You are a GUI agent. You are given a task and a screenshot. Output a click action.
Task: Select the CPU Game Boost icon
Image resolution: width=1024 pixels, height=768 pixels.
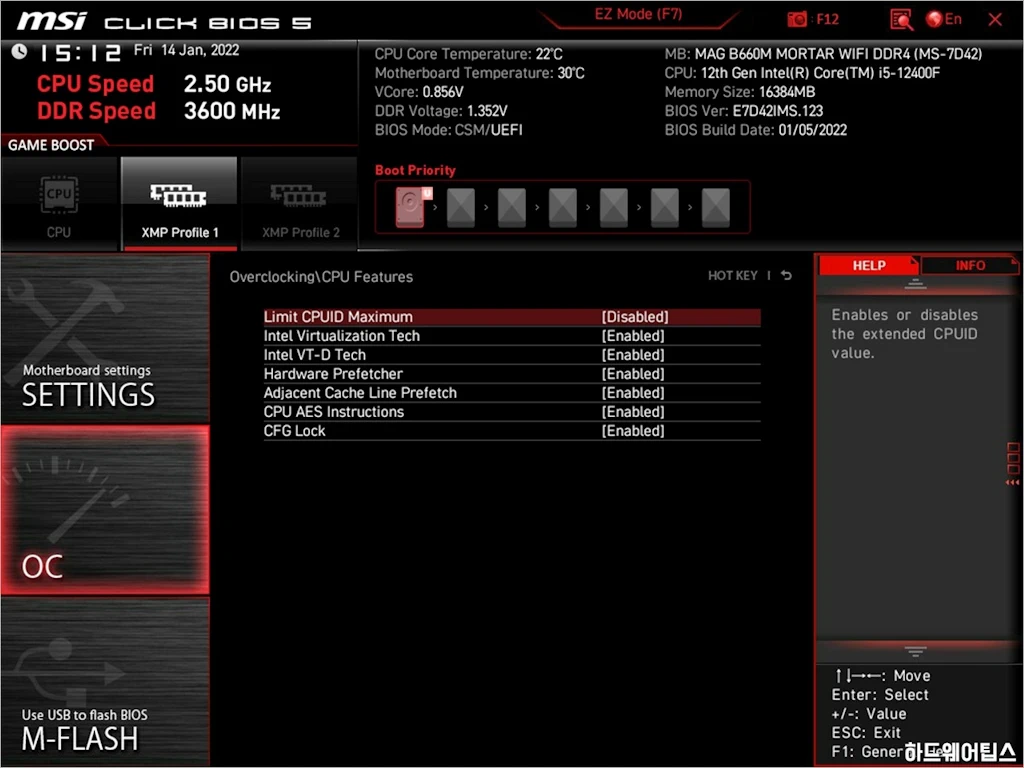[x=59, y=203]
